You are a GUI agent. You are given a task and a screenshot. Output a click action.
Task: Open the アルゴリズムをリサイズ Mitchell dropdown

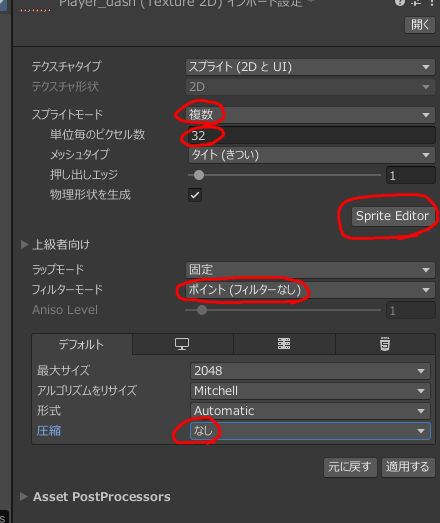[310, 391]
